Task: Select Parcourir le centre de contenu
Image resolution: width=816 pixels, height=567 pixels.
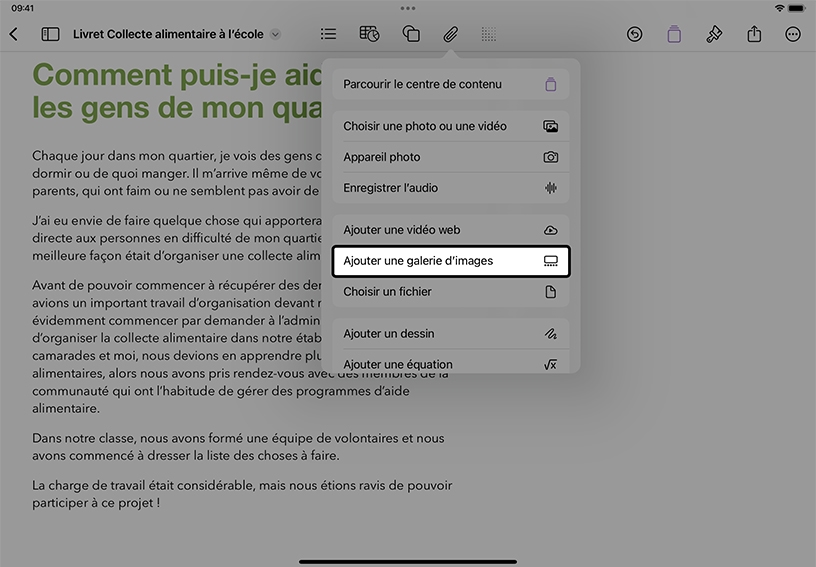Action: coord(451,84)
